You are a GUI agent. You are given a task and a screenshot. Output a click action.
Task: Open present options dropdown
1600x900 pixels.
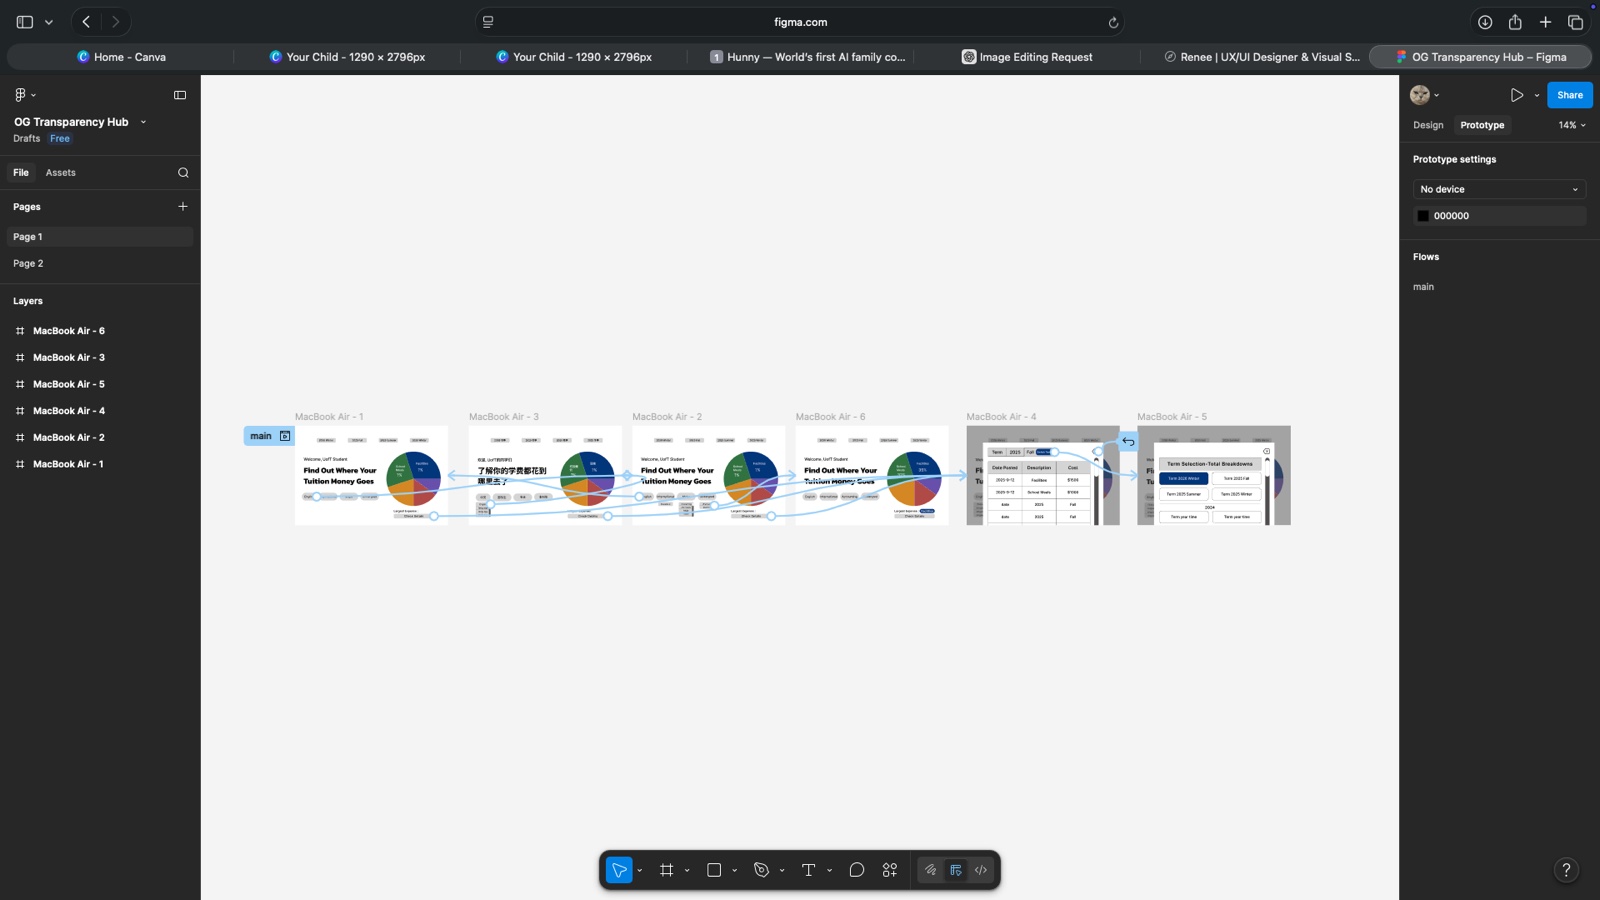[1537, 96]
